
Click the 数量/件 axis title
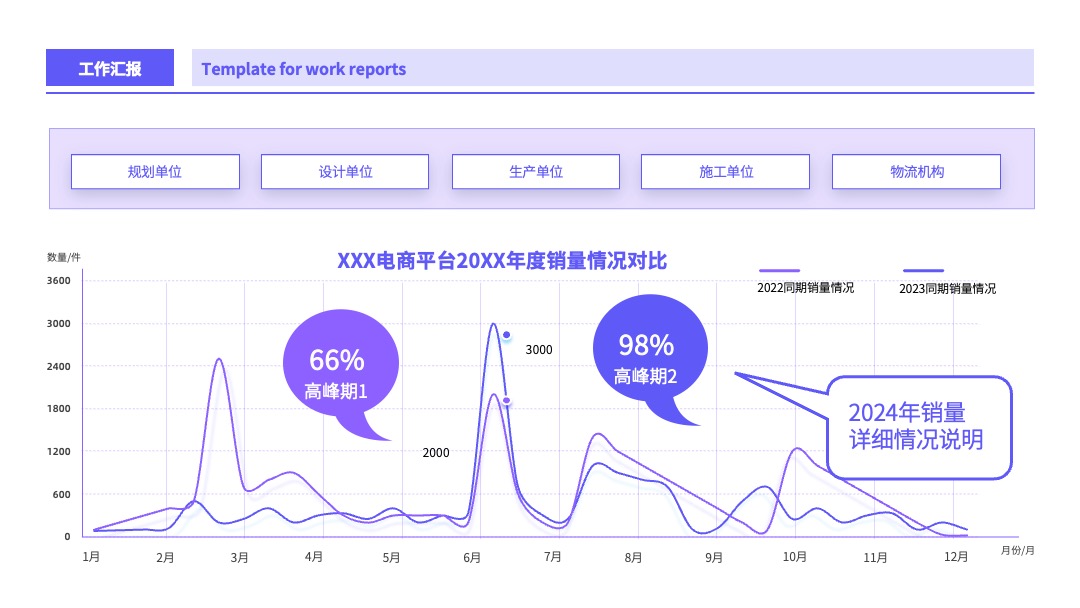[63, 257]
